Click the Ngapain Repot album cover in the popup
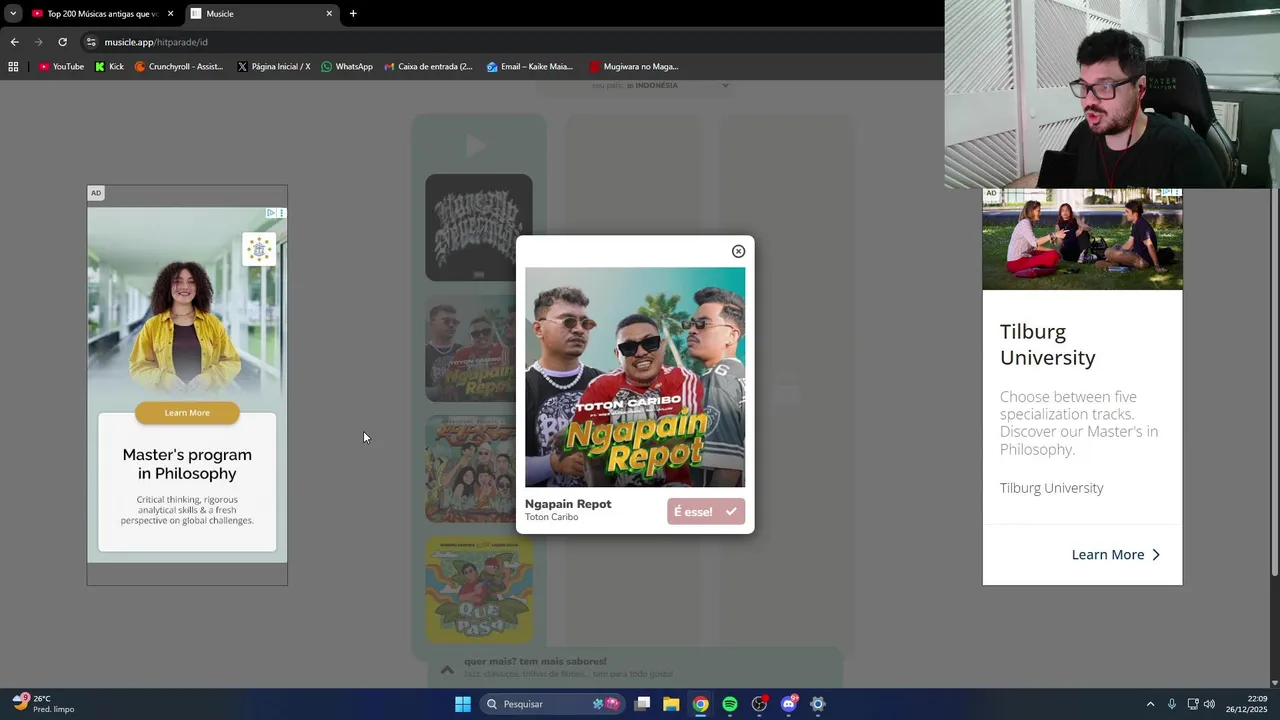 point(635,377)
